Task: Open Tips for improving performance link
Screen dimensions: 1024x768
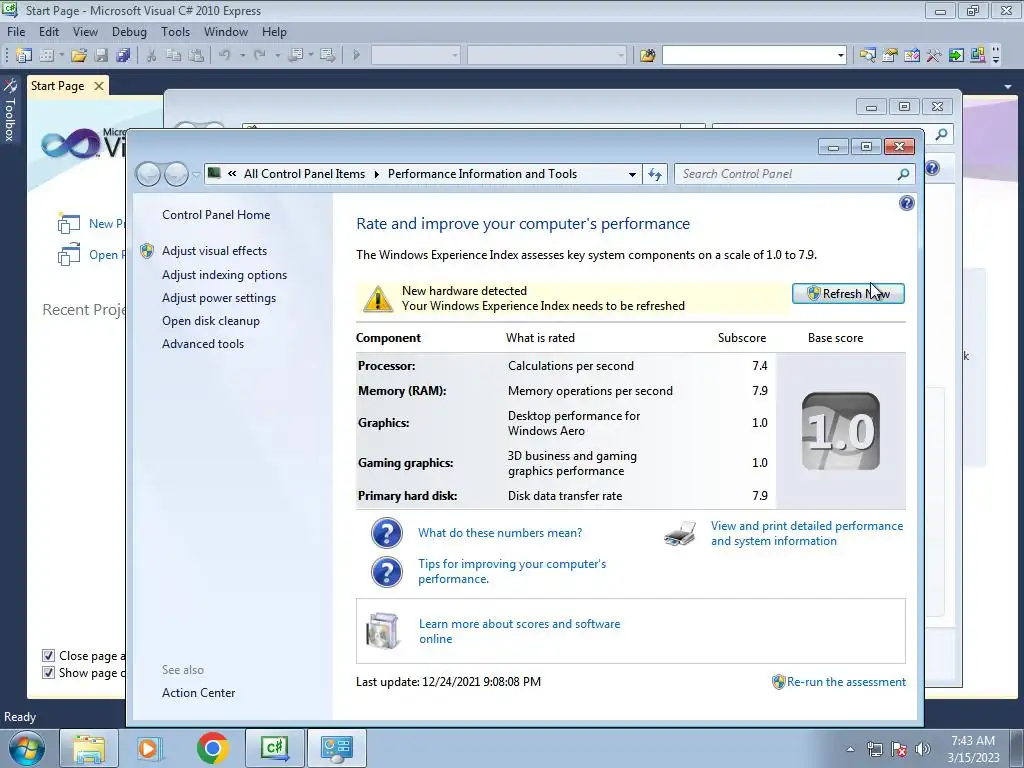Action: point(512,571)
